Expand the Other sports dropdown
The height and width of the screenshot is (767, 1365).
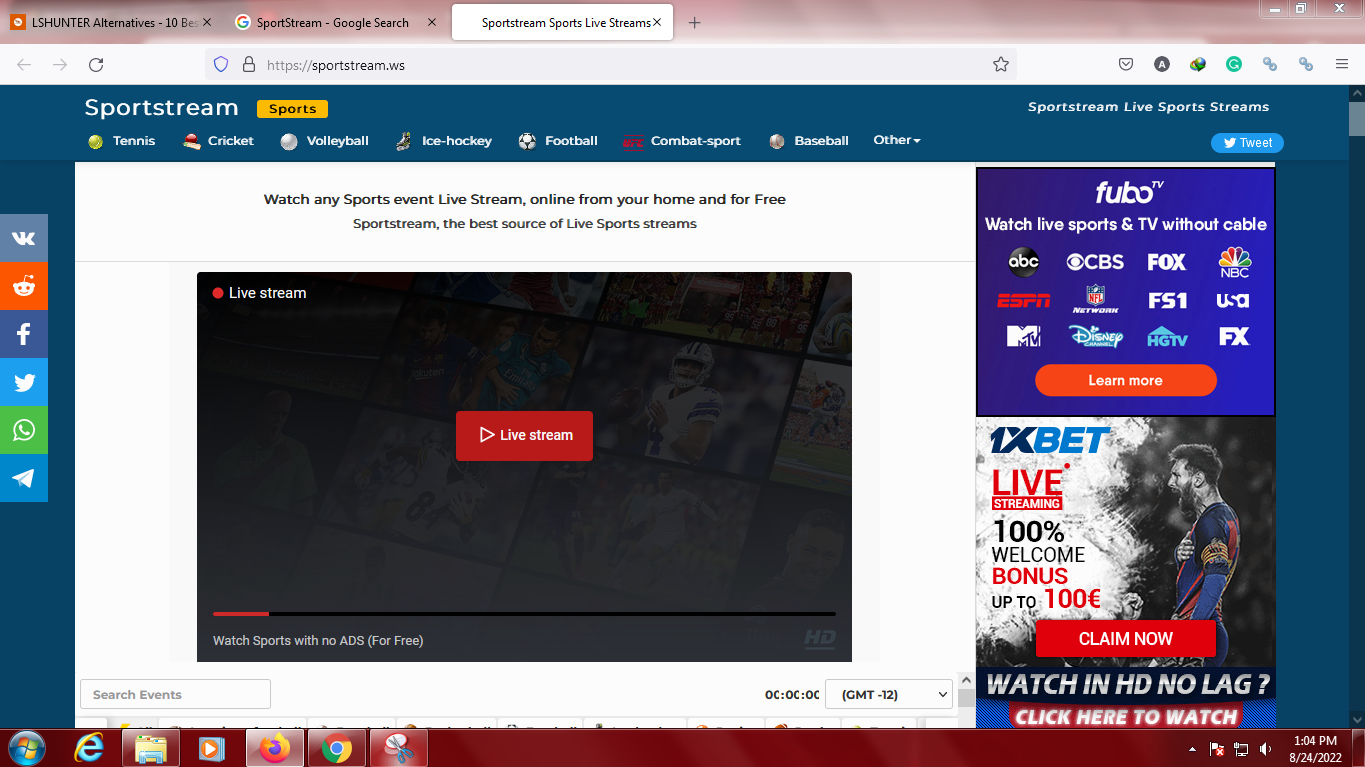897,140
